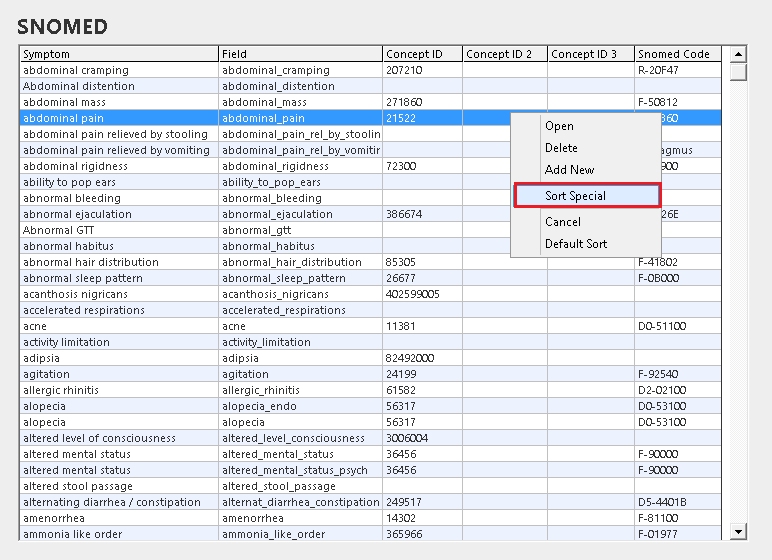Click the Concept ID 2 column header

pos(505,54)
